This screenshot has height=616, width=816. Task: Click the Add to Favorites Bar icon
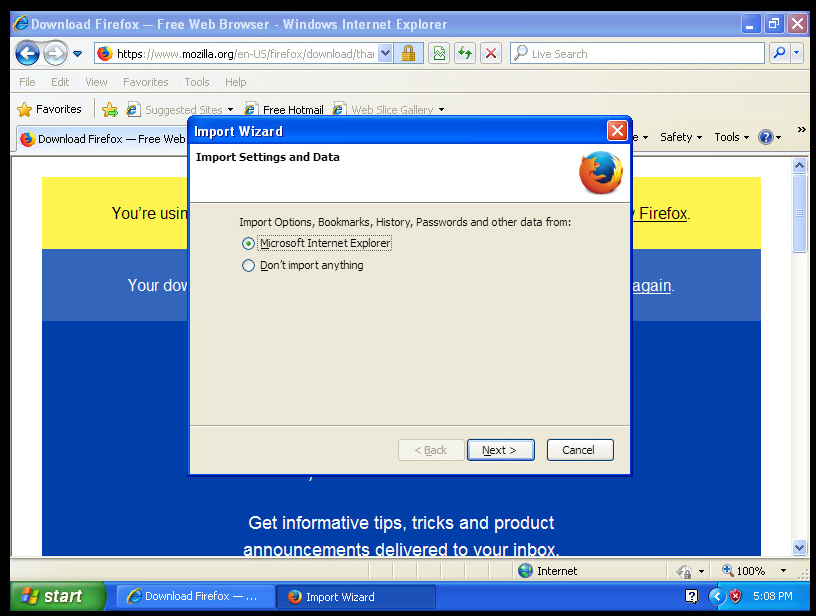(110, 109)
